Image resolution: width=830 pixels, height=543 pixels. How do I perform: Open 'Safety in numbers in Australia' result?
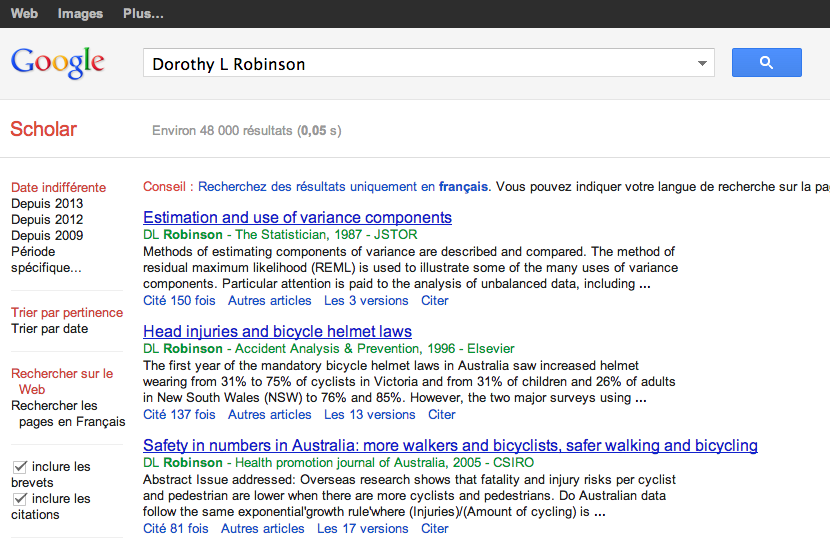450,445
